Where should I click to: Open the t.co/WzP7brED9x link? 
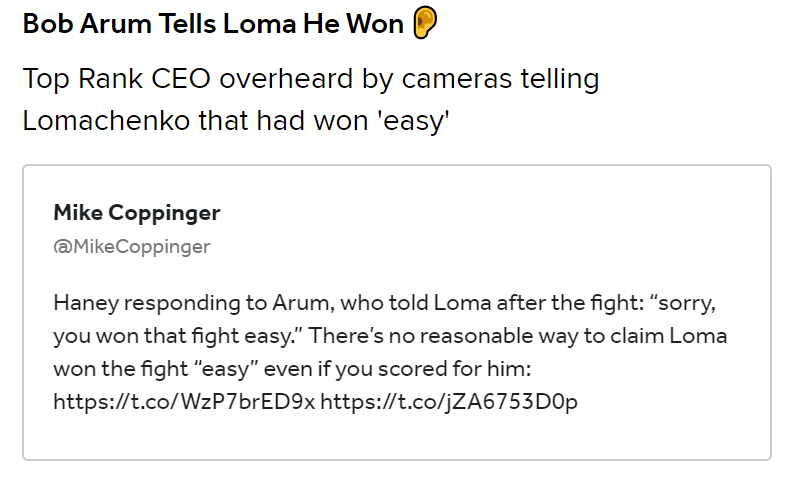coord(184,401)
